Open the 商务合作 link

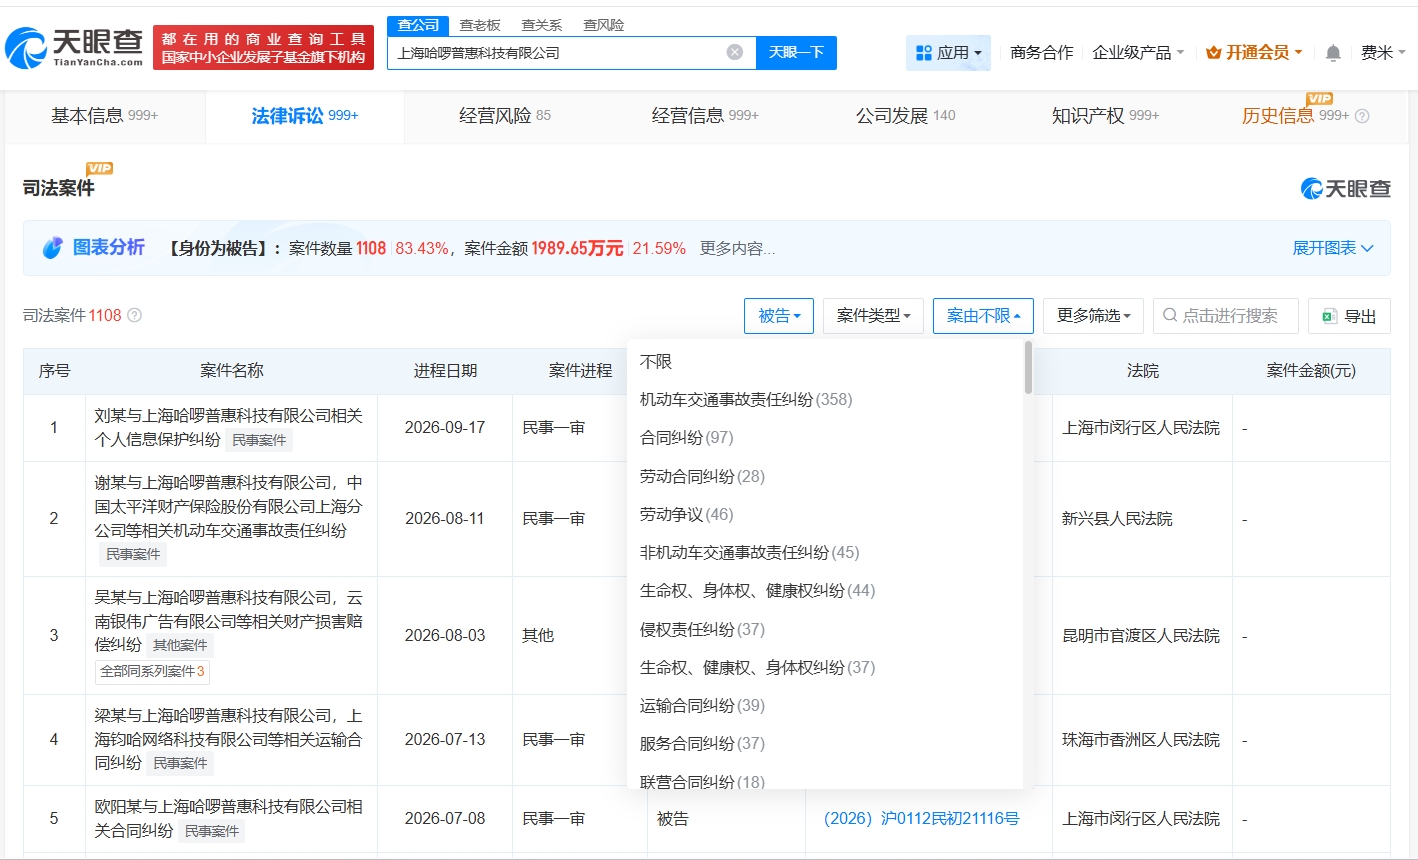point(1042,52)
